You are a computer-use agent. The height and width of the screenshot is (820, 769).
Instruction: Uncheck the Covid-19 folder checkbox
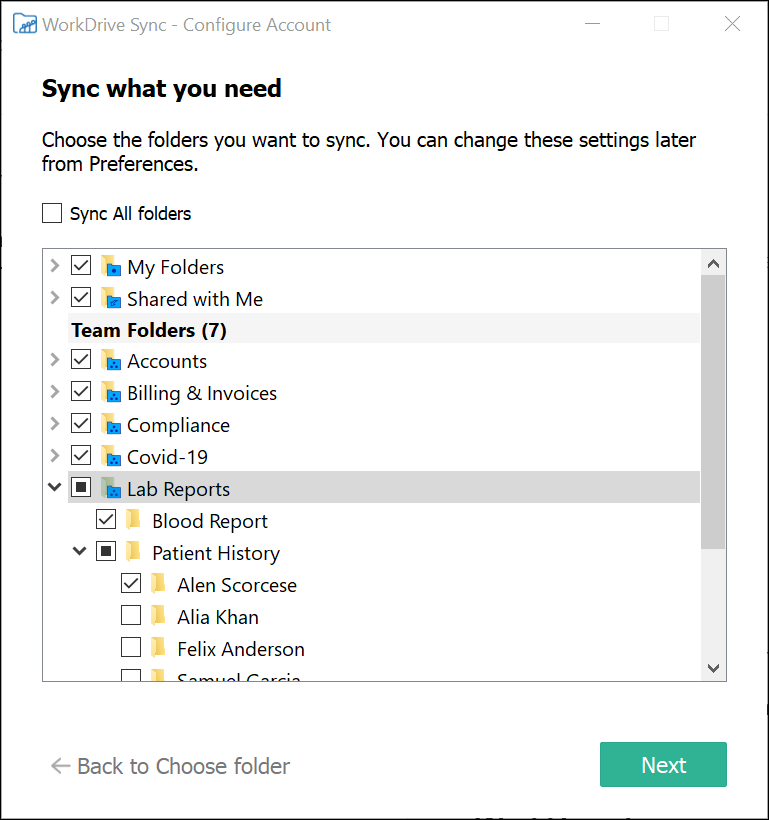pos(81,455)
